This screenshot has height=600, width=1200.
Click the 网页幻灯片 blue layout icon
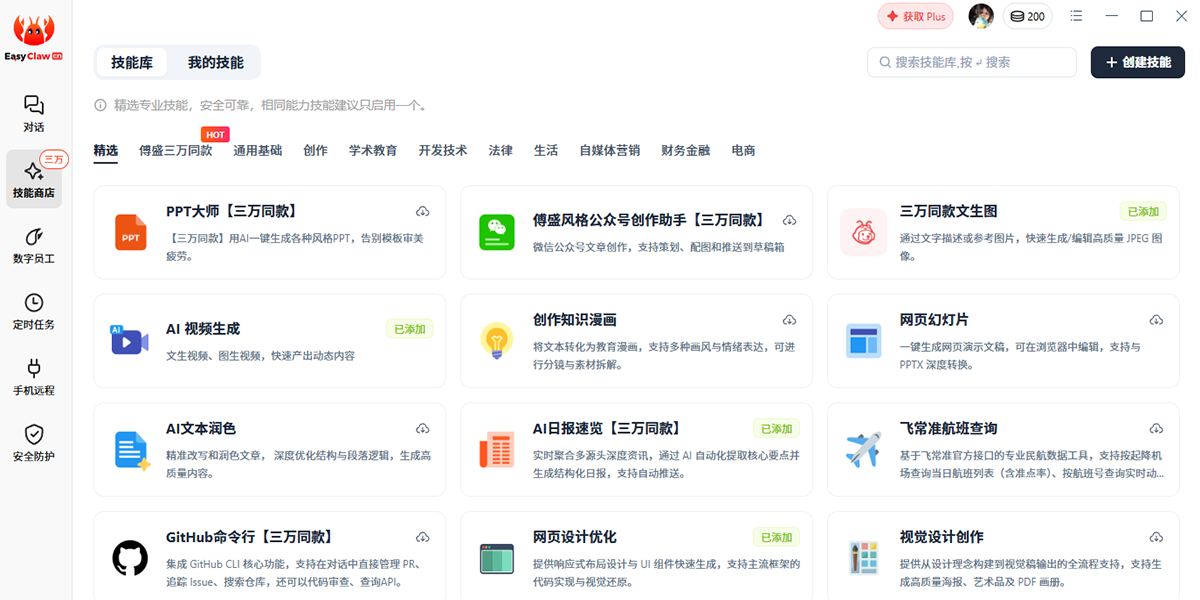point(863,341)
